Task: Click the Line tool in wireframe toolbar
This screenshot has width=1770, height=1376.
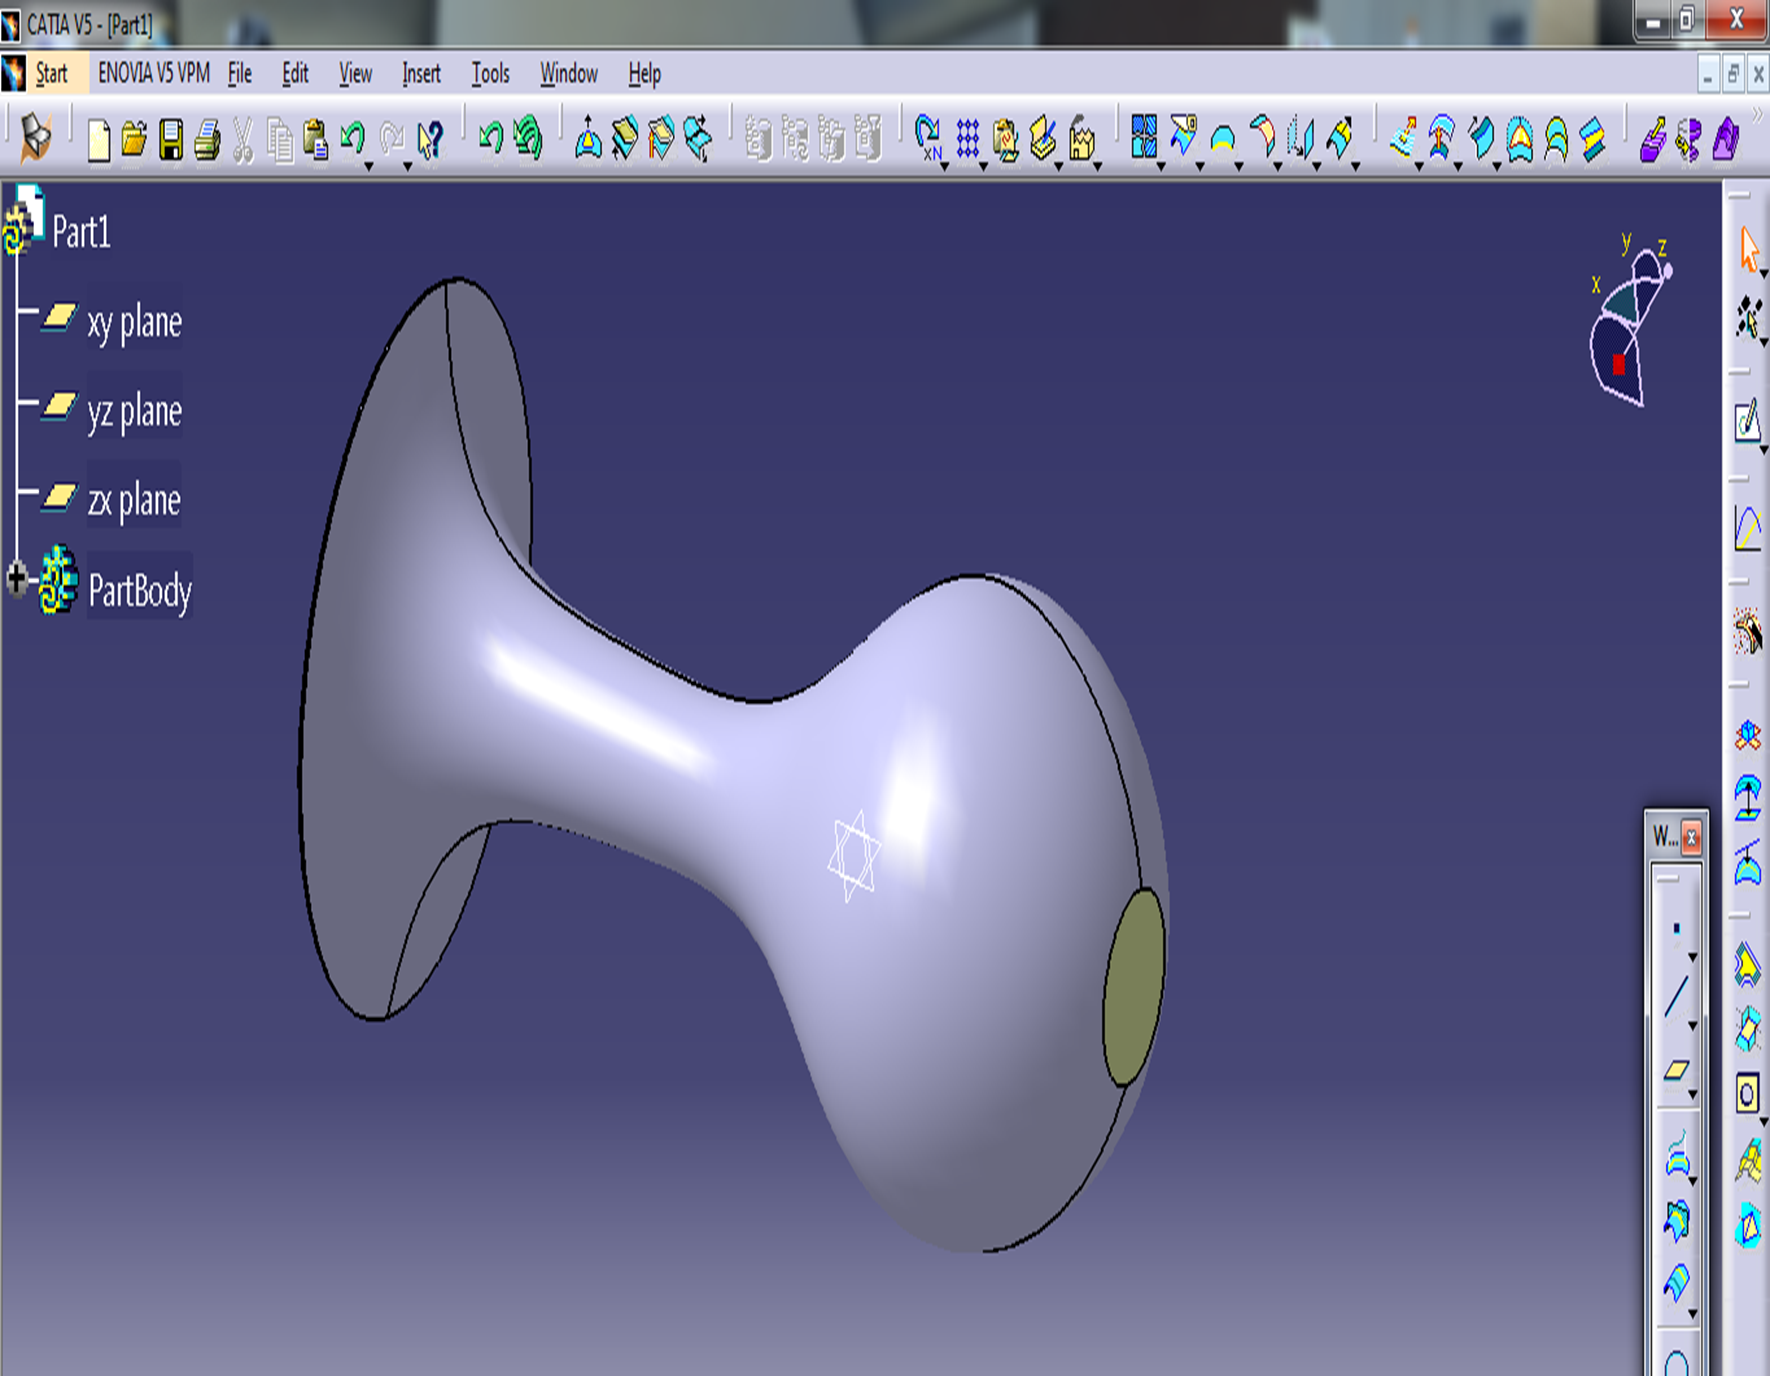Action: (x=1677, y=997)
